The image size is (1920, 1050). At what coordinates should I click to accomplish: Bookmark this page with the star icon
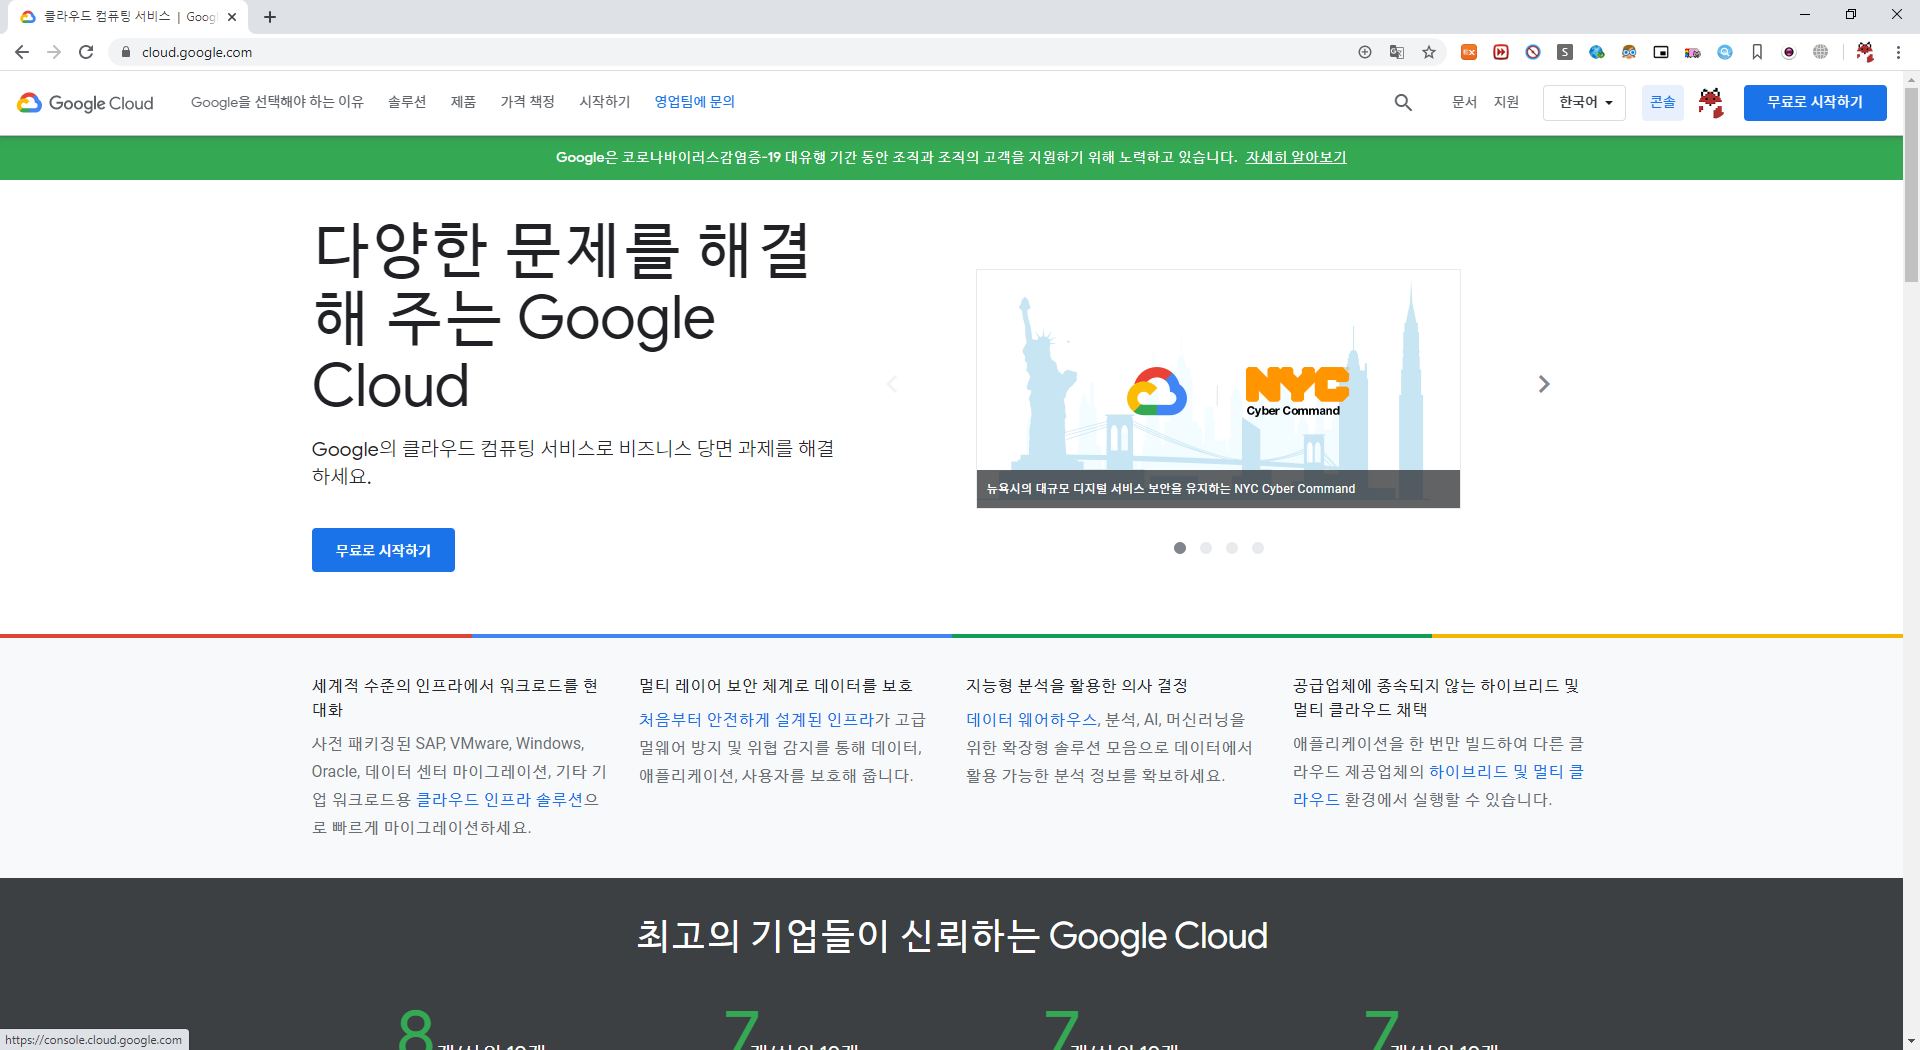click(x=1429, y=52)
